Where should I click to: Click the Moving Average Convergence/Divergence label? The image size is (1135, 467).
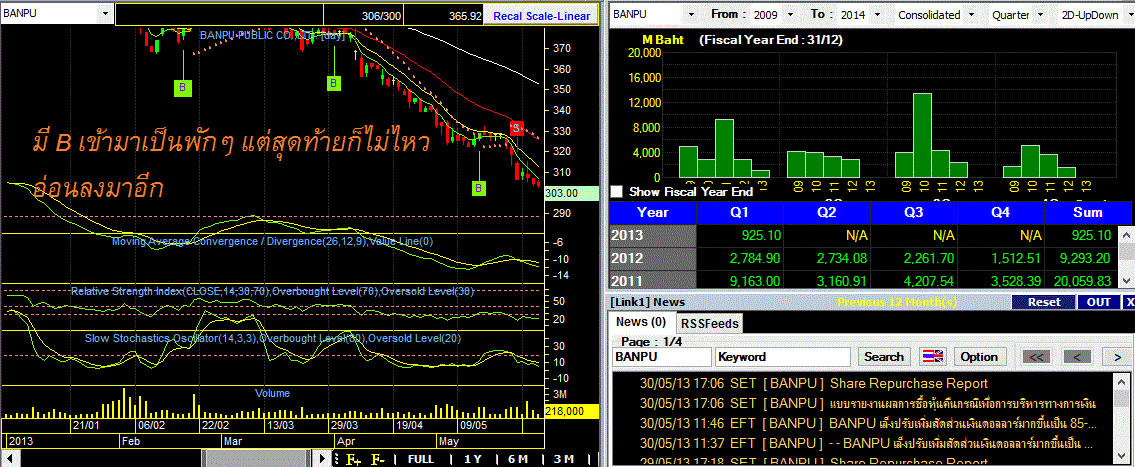tap(273, 241)
